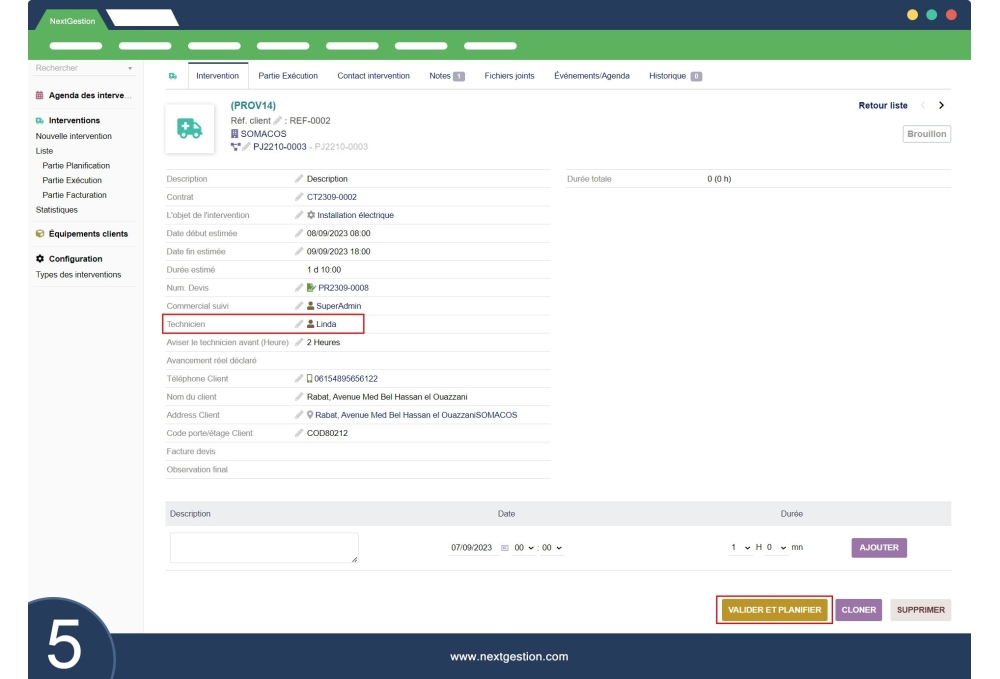Click into the Description text area

[264, 547]
